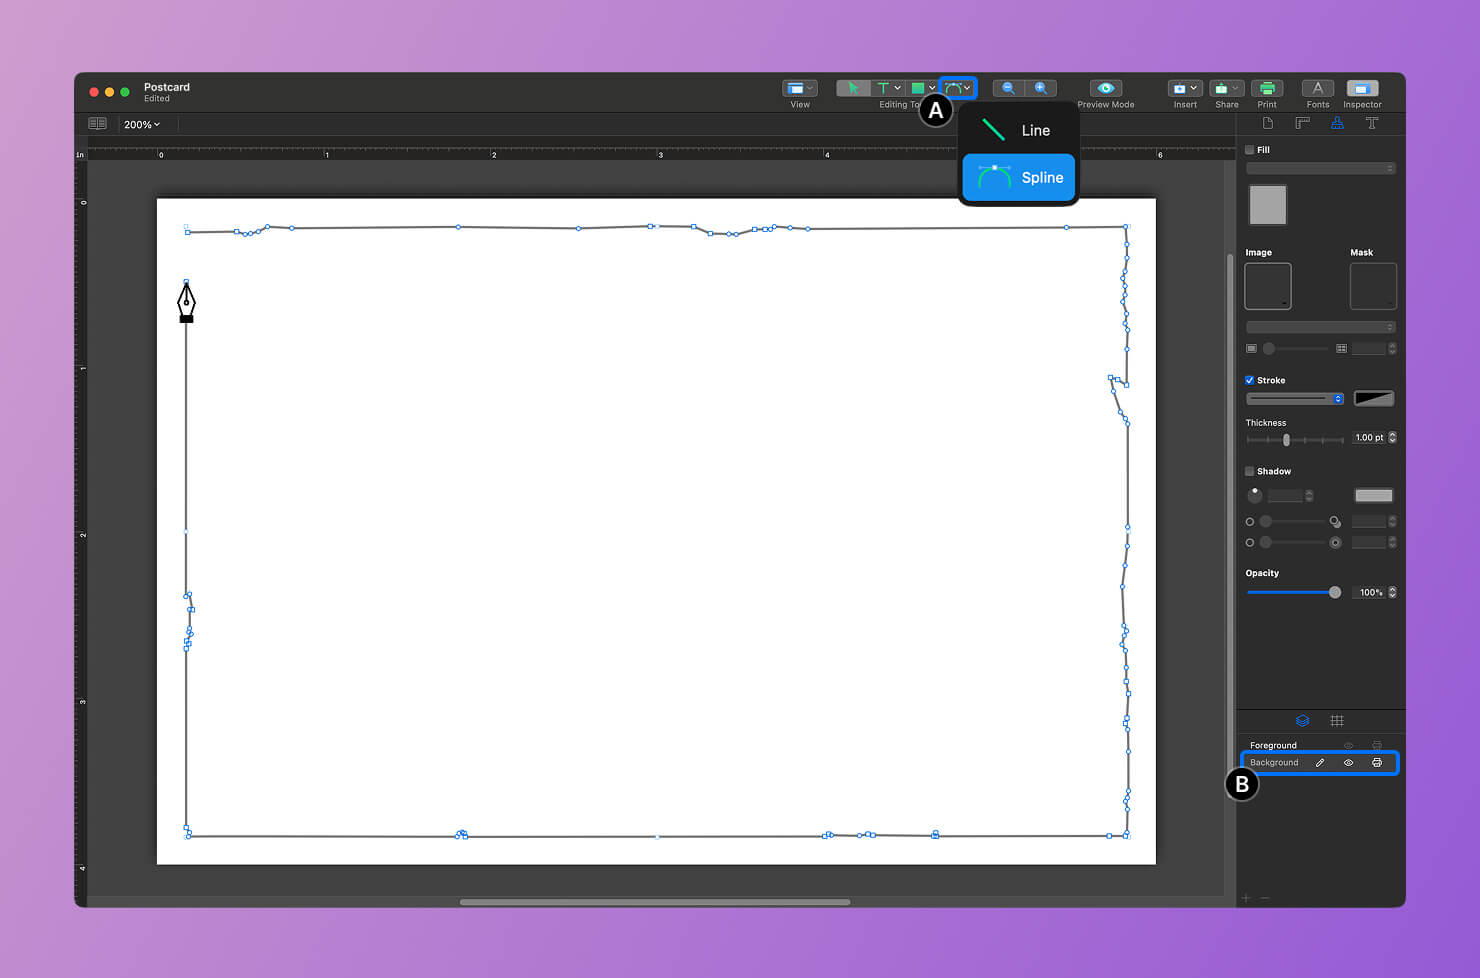1480x978 pixels.
Task: Open the zoom level 200% dropdown
Action: tap(141, 124)
